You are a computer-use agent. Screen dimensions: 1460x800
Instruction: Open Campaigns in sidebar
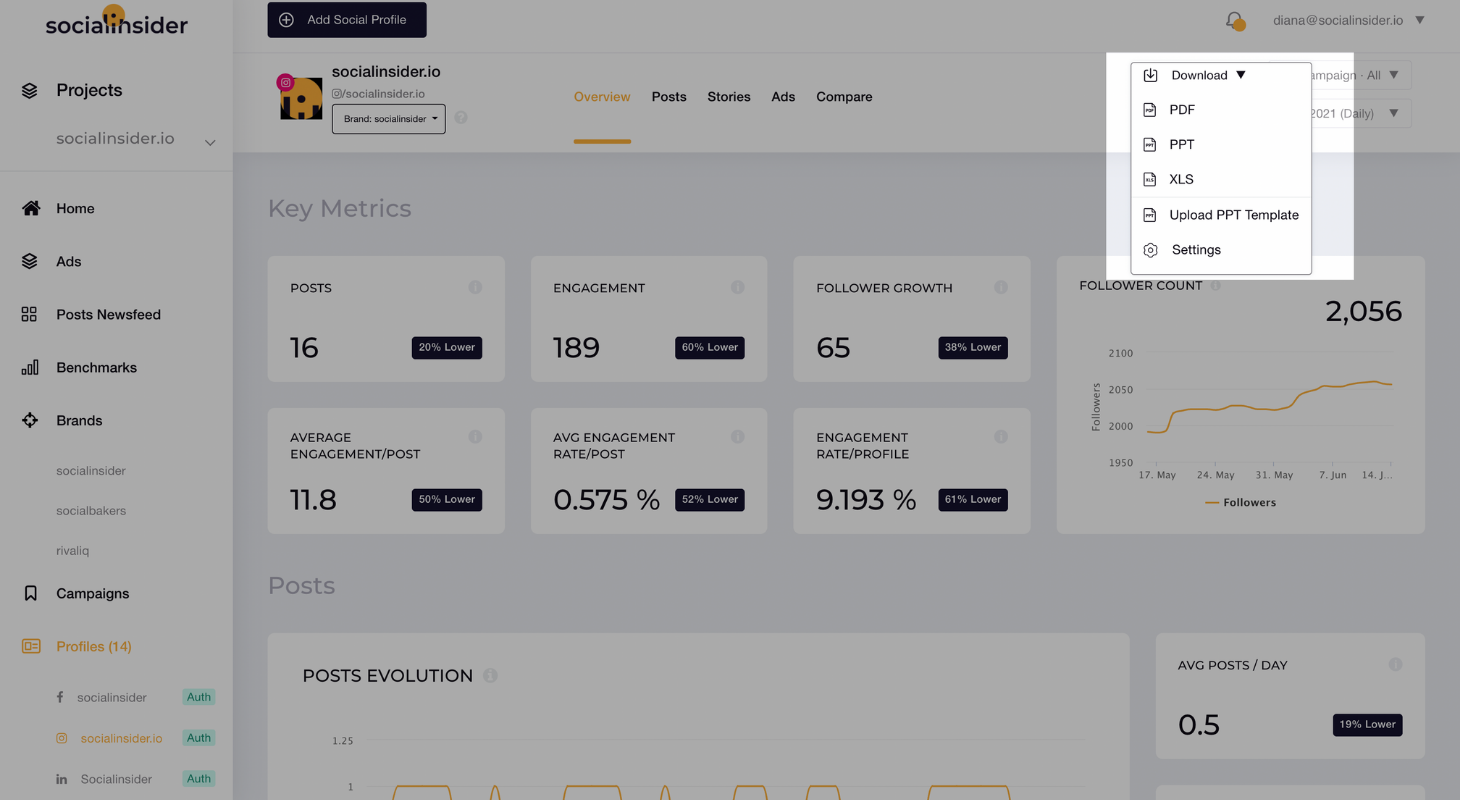[92, 593]
